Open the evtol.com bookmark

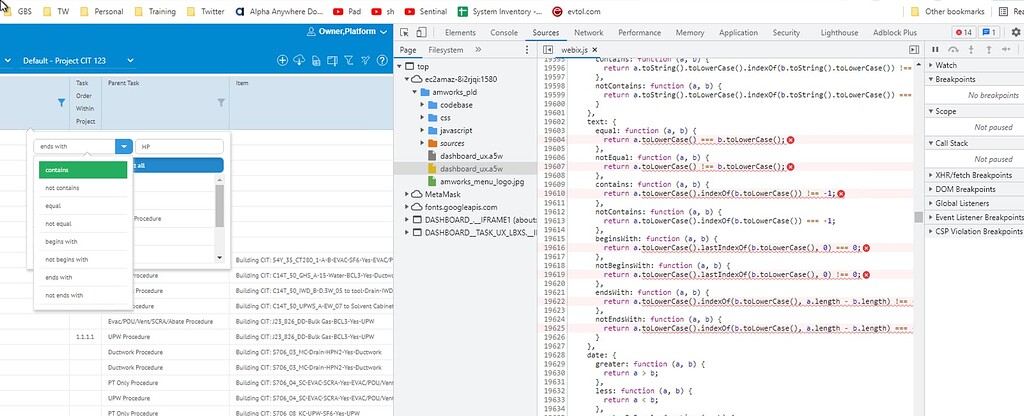click(x=576, y=11)
